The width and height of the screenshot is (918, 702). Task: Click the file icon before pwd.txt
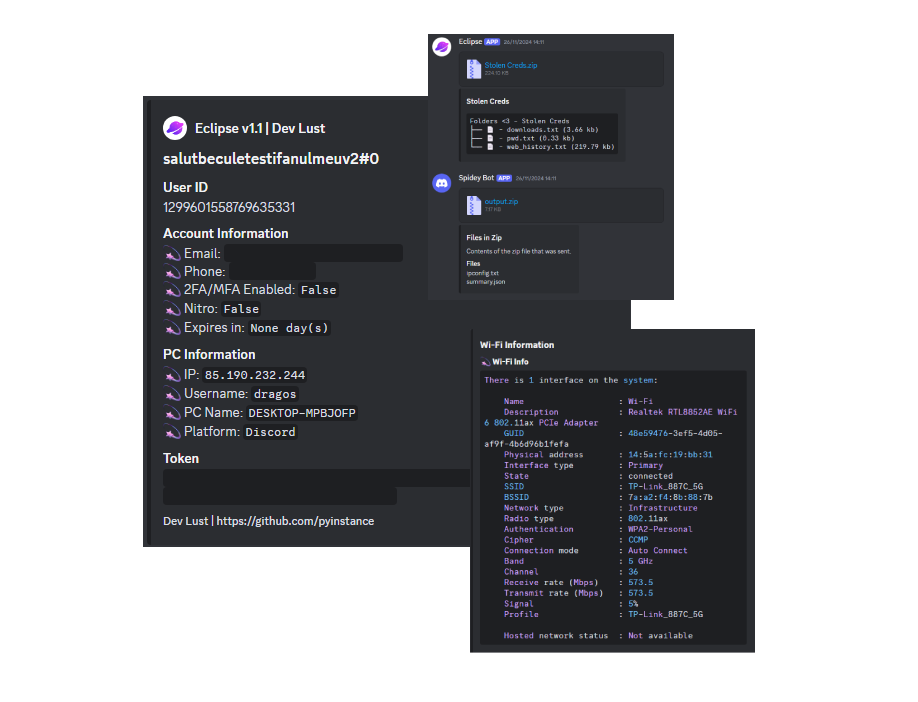491,138
